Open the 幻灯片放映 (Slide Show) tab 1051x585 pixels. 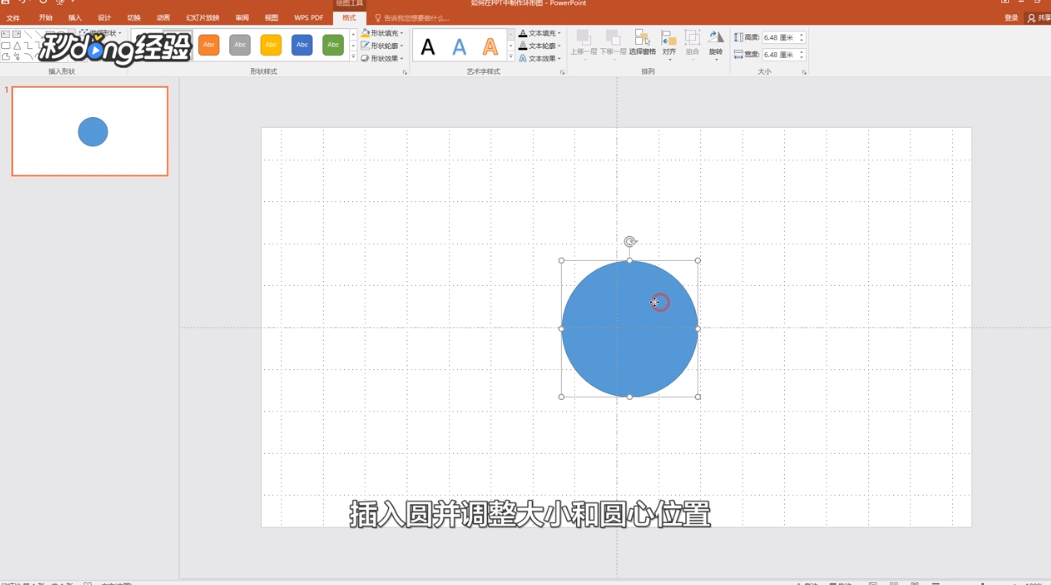click(x=202, y=18)
